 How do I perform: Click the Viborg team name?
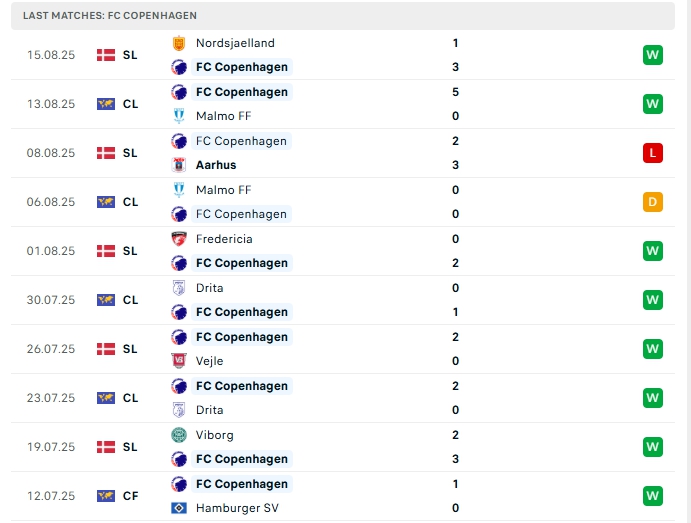coord(215,435)
